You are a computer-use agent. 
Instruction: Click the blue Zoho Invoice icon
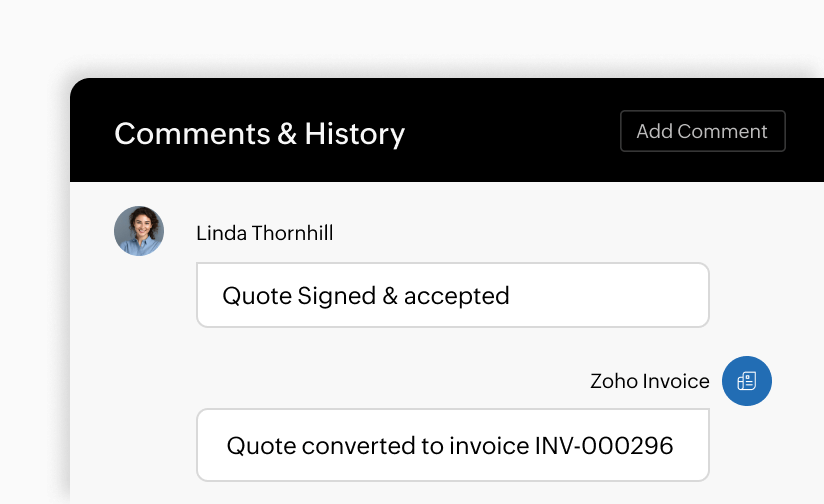point(747,381)
